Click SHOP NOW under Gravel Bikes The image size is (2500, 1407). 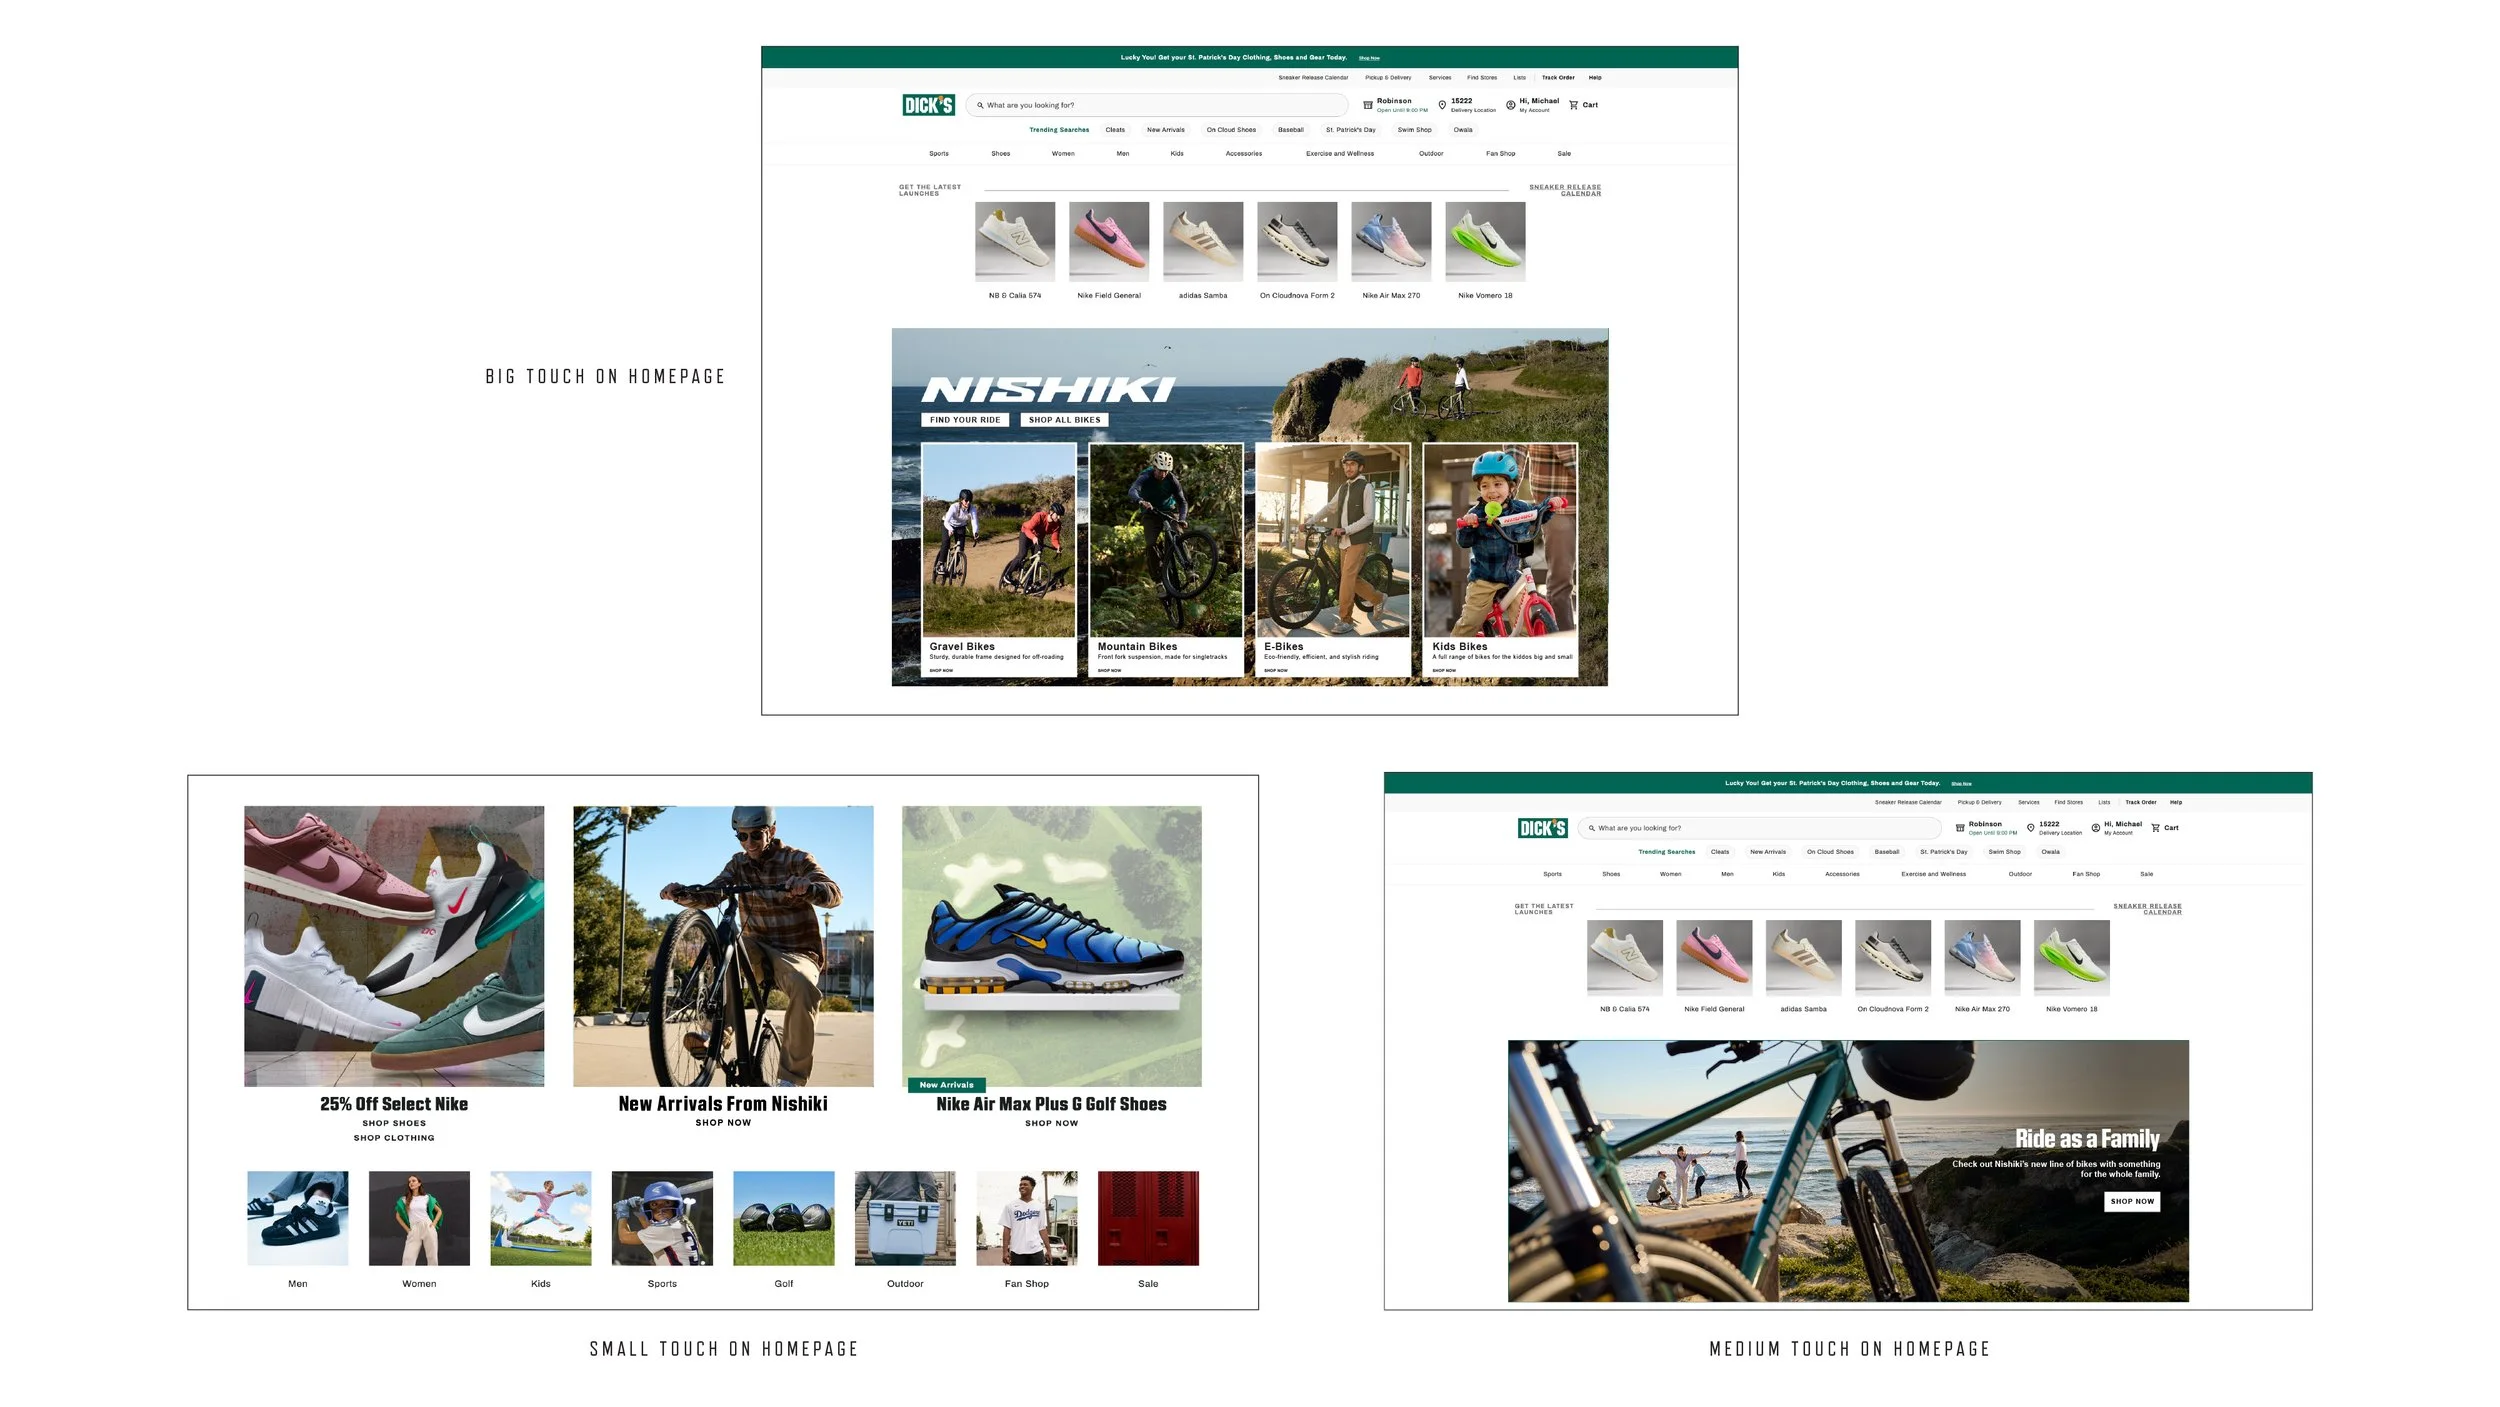coord(940,670)
